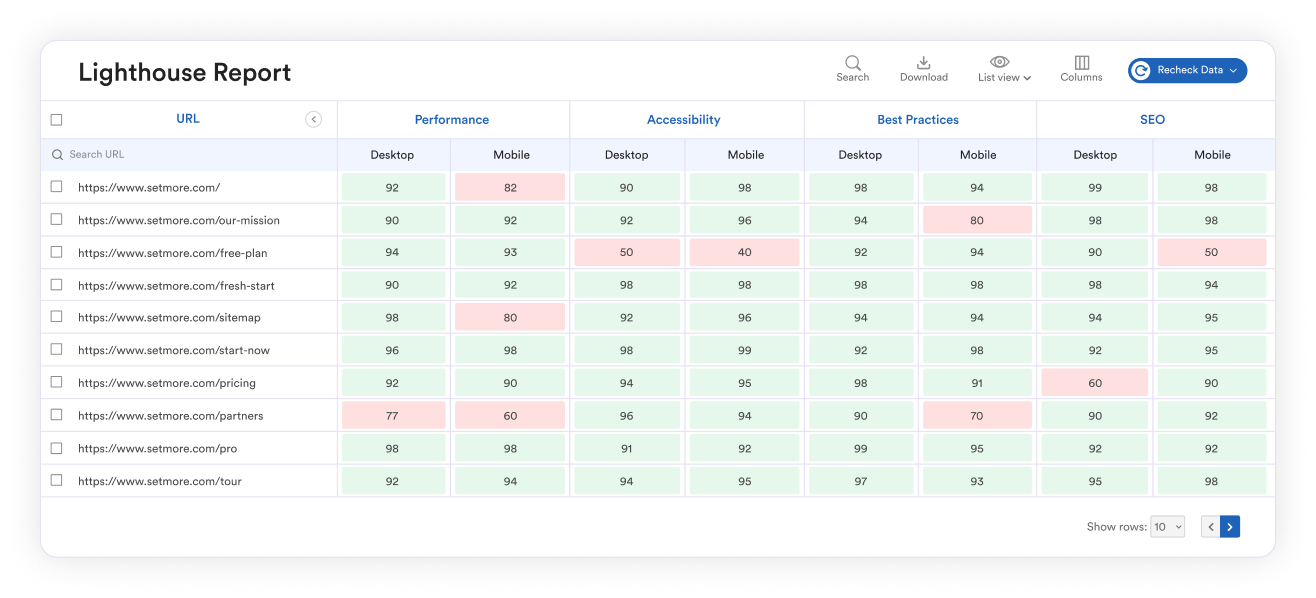
Task: Collapse the URL column using its chevron
Action: tap(313, 118)
